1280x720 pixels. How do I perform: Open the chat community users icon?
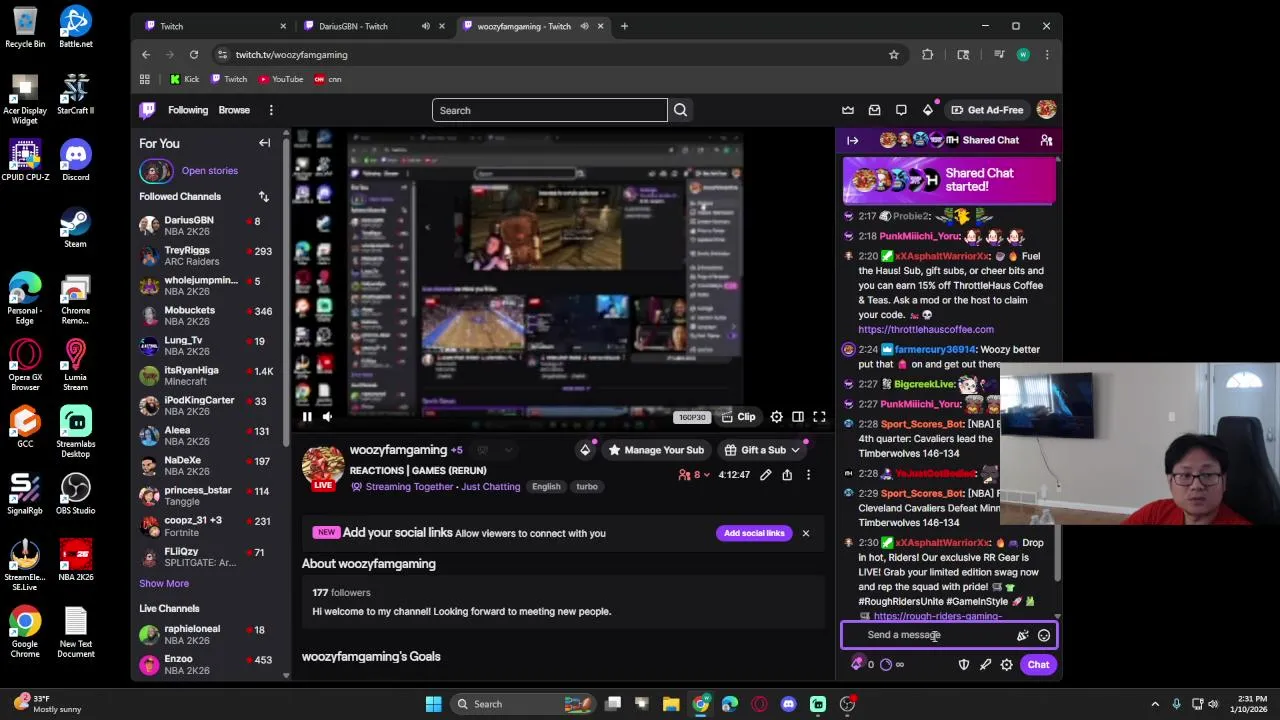(x=1046, y=140)
